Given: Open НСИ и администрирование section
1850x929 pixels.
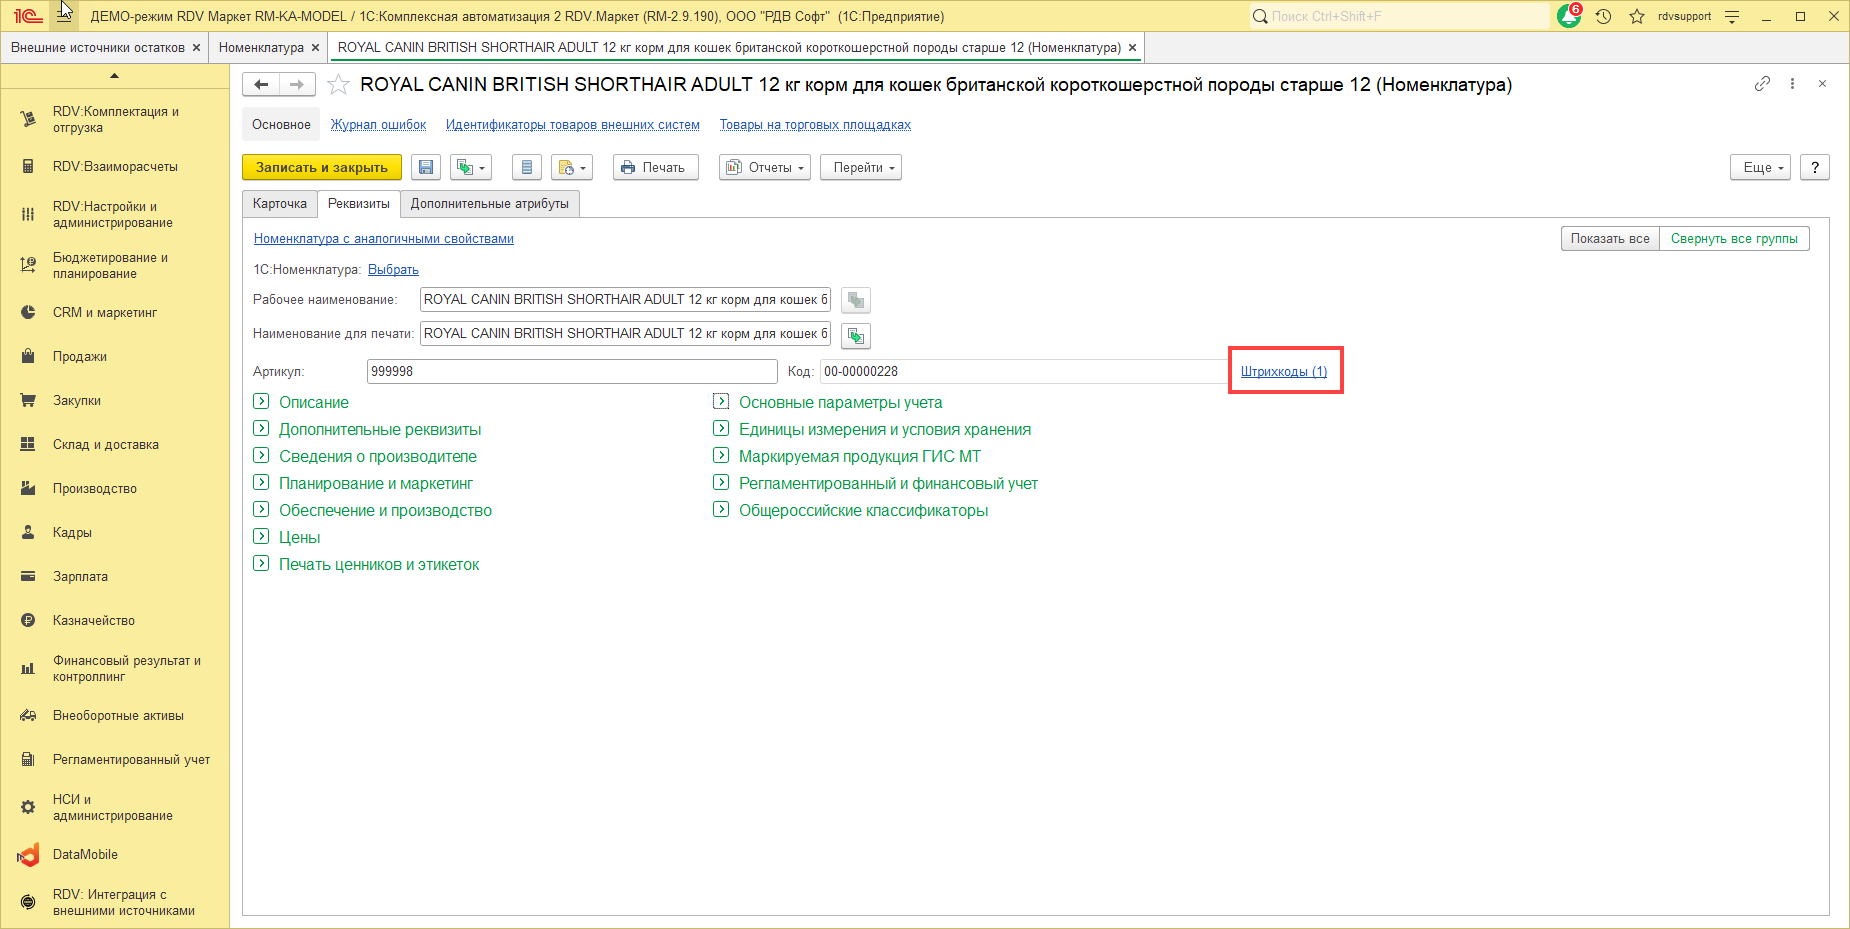Looking at the screenshot, I should coord(115,808).
